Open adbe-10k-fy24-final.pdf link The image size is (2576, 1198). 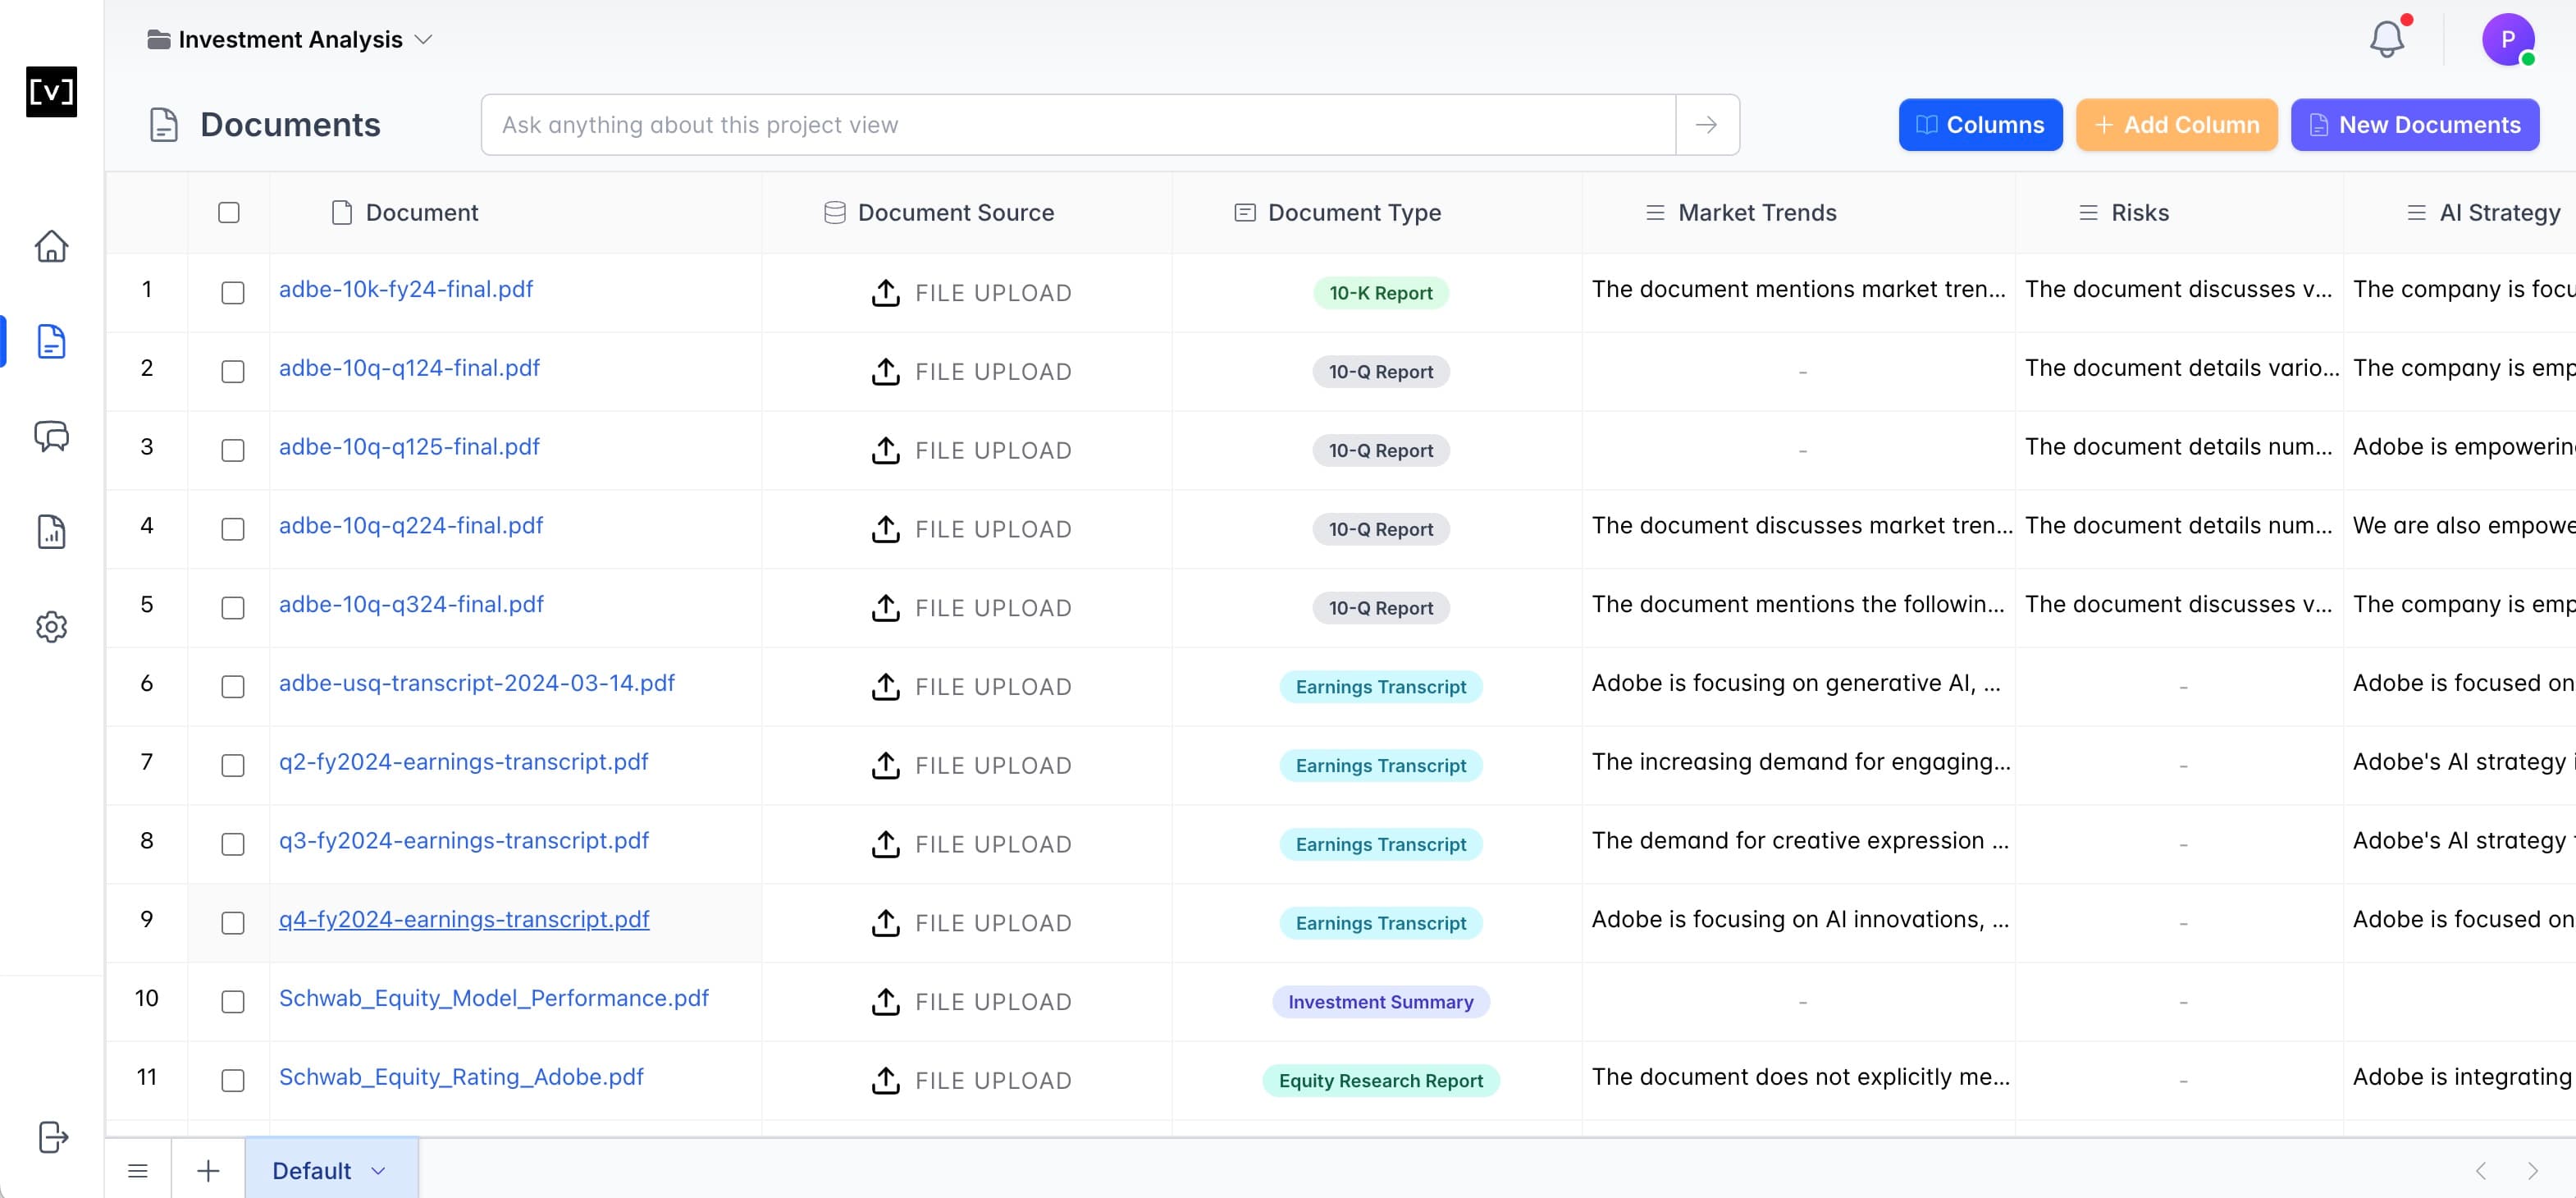(x=406, y=289)
